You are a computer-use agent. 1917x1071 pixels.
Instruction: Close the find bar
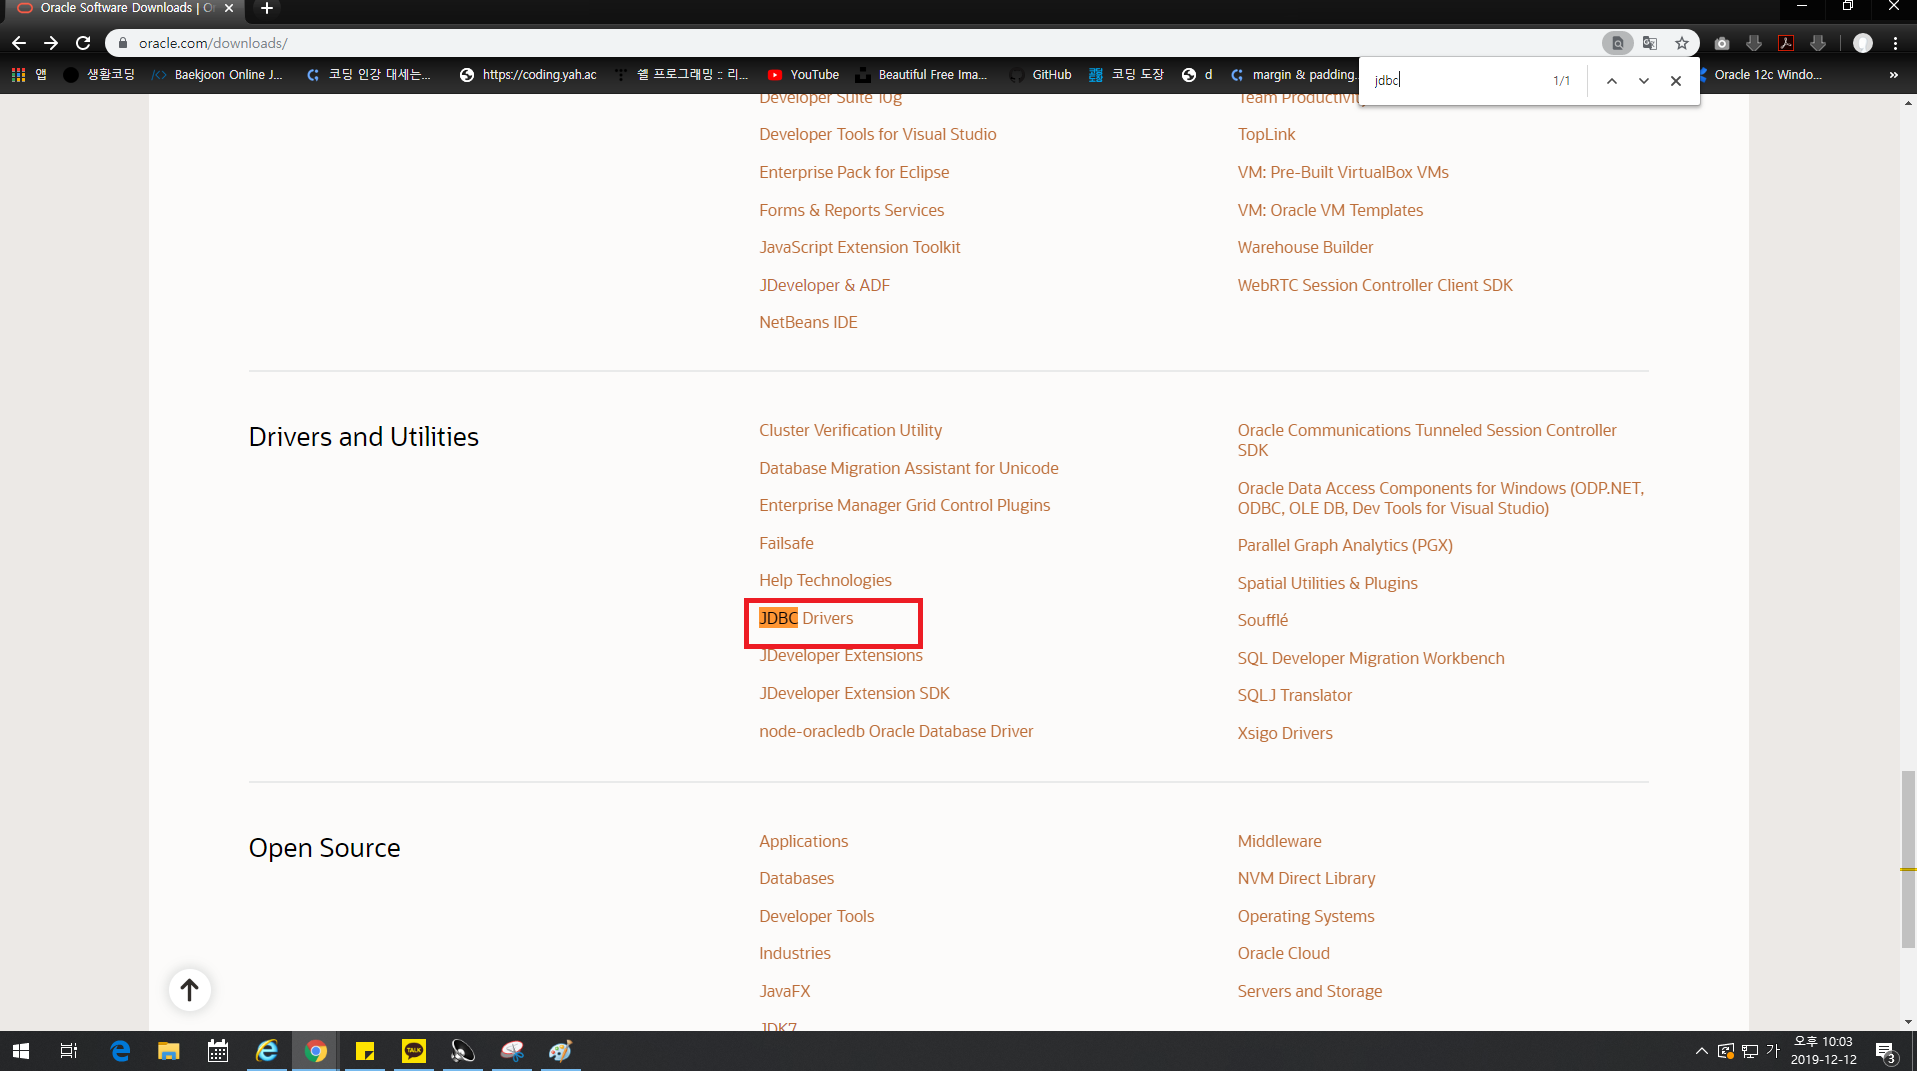(x=1676, y=81)
